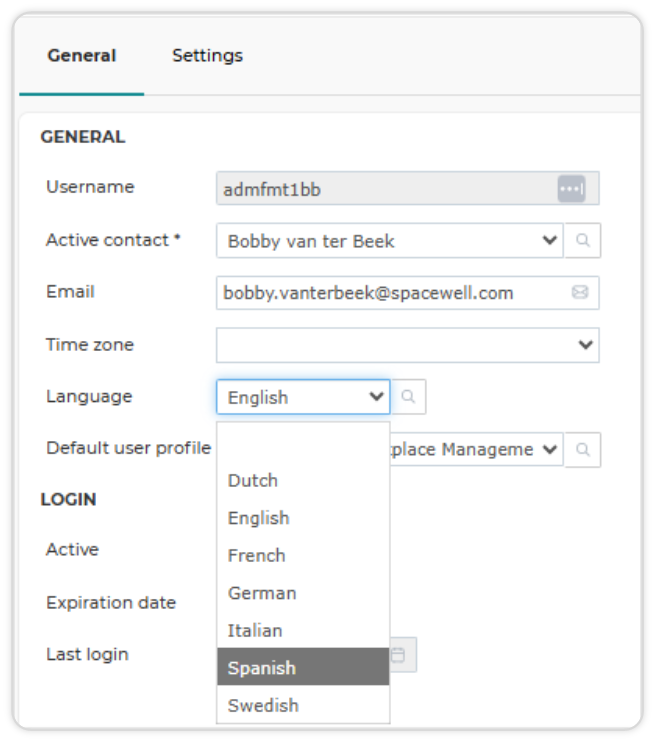655x742 pixels.
Task: Click the Username field admfmt1bb
Action: (407, 189)
